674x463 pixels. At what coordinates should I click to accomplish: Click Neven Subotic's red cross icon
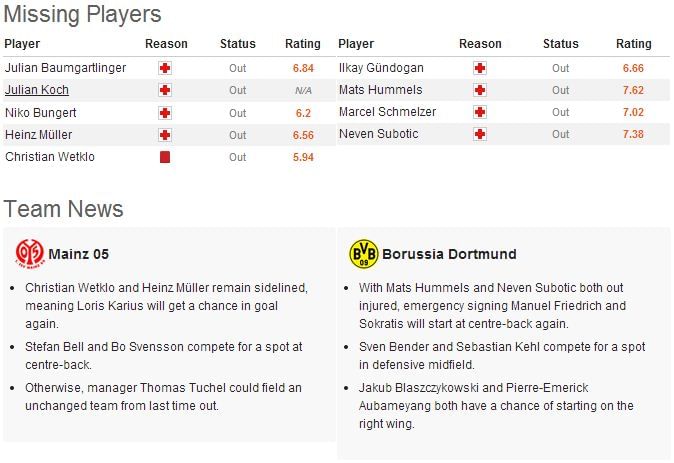[x=480, y=134]
